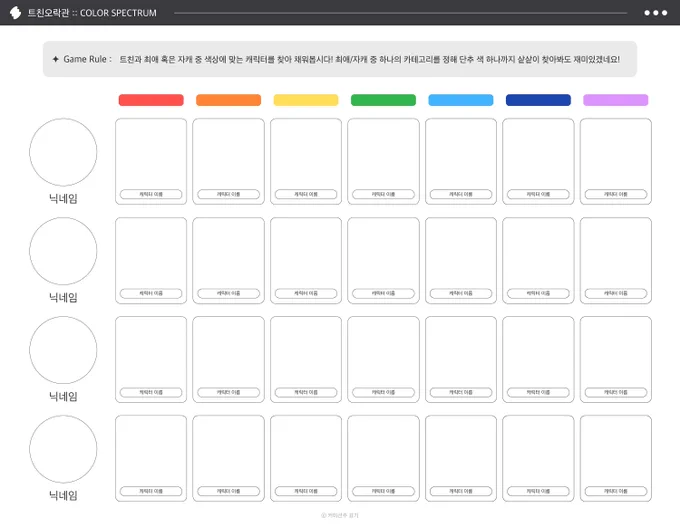Image resolution: width=680 pixels, height=527 pixels.
Task: Select the navy column image slot in second row
Action: (538, 260)
